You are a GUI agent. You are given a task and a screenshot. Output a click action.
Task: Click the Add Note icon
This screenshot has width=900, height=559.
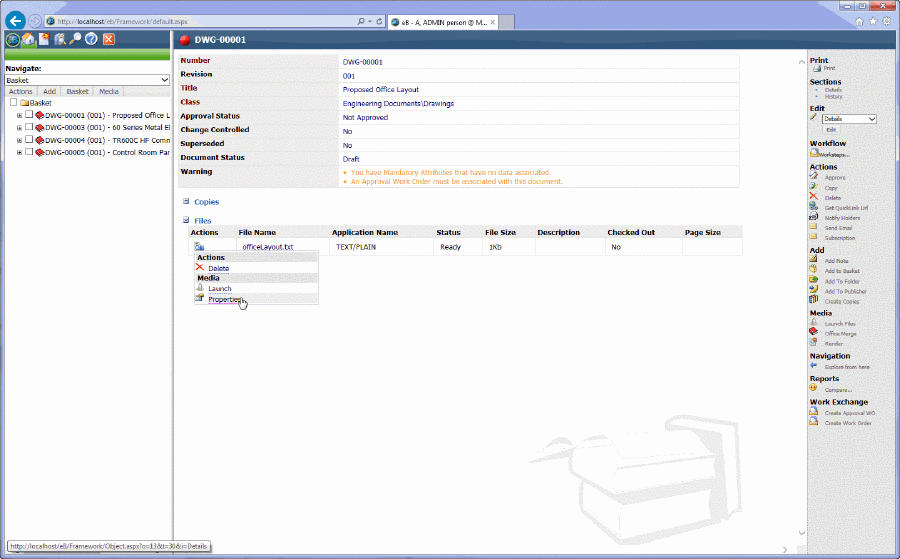point(813,259)
